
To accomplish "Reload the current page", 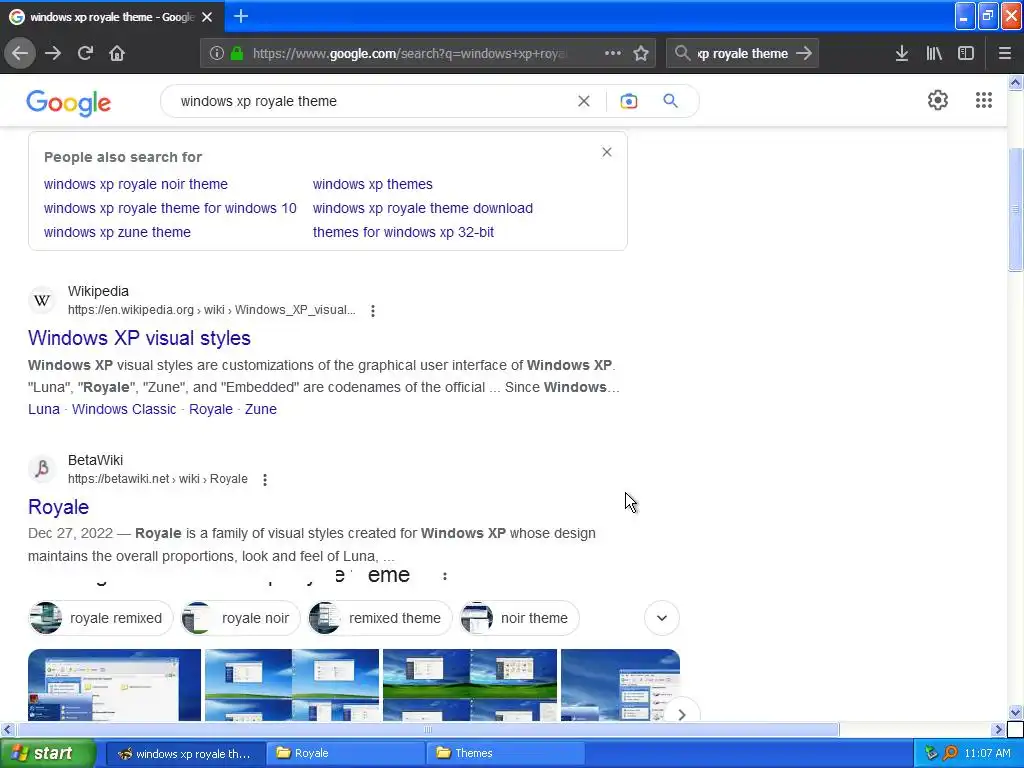I will (x=85, y=54).
